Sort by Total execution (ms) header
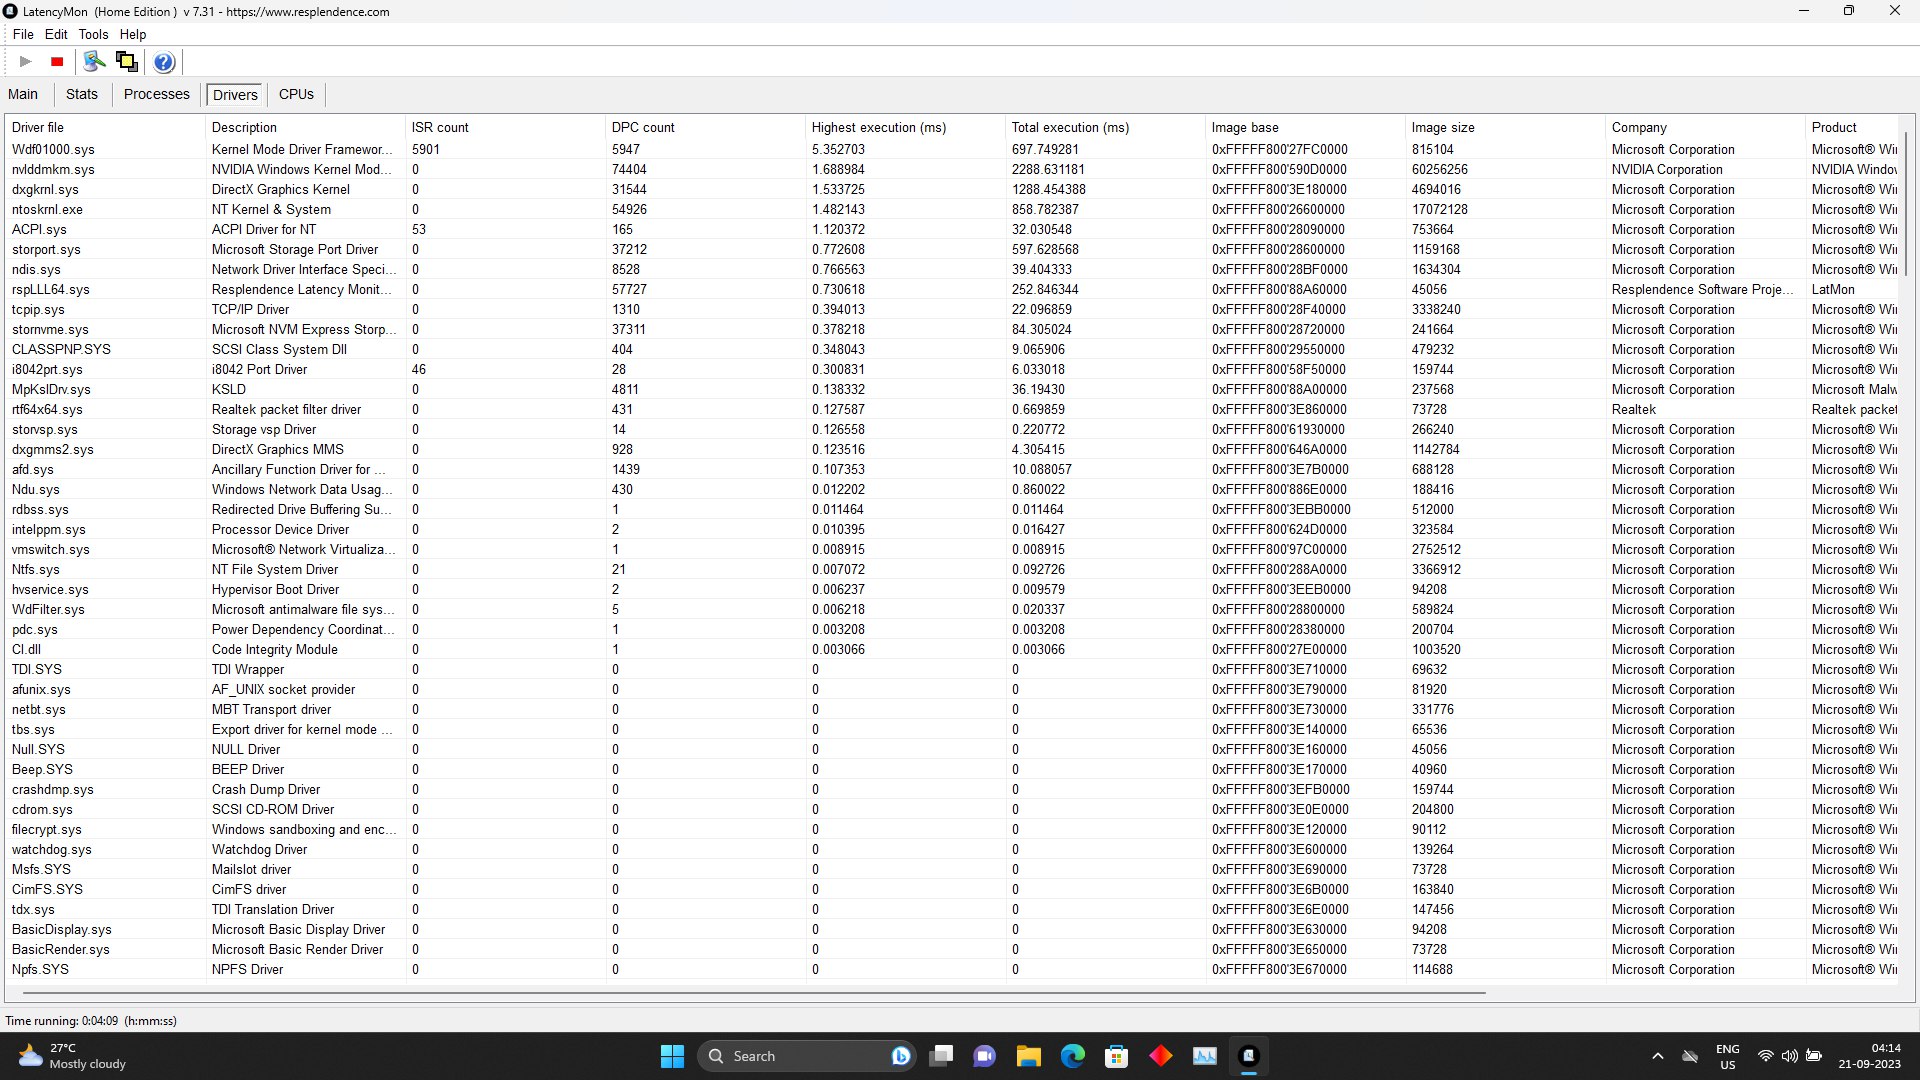 (1105, 127)
